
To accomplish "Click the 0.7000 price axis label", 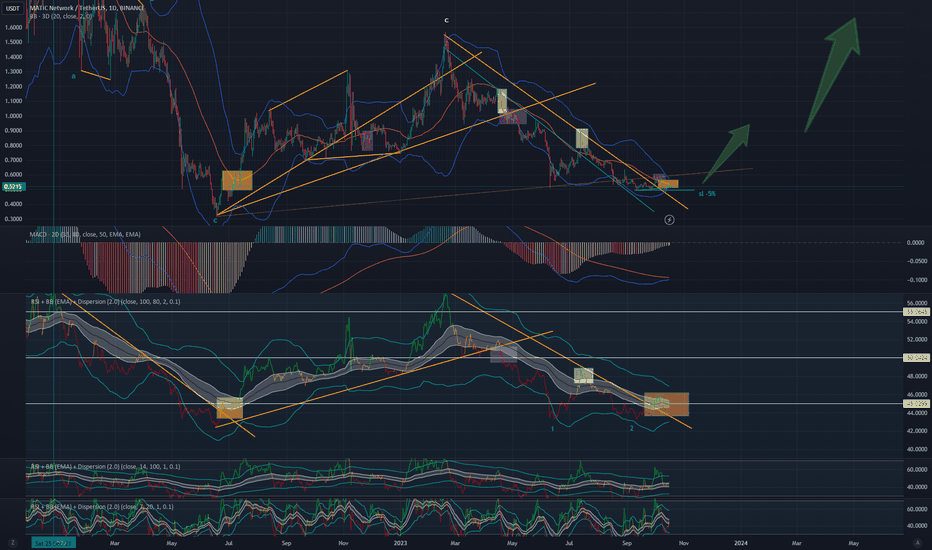I will click(x=13, y=160).
